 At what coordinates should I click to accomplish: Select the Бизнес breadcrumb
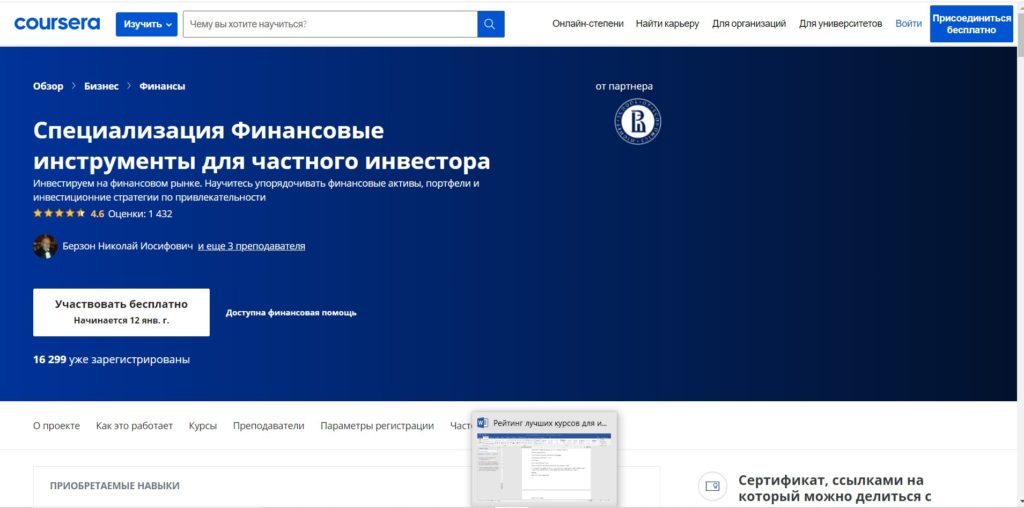pyautogui.click(x=101, y=86)
